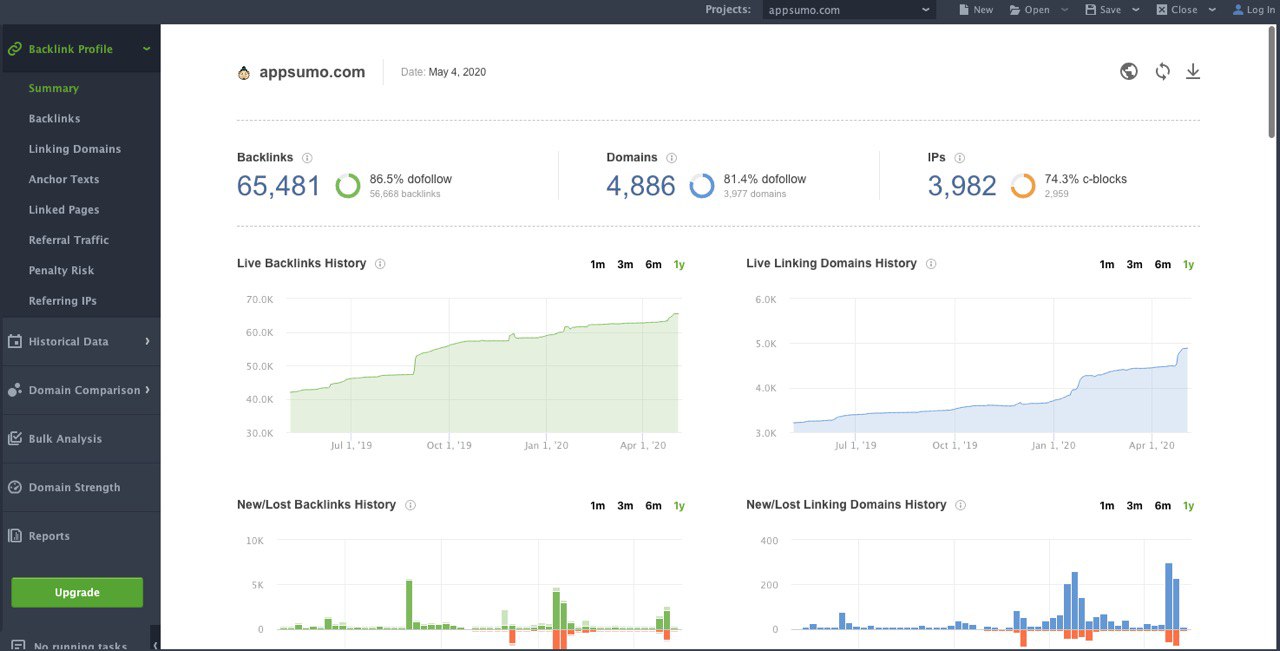
Task: Click the Domain Comparison icon in sidebar
Action: pos(15,390)
